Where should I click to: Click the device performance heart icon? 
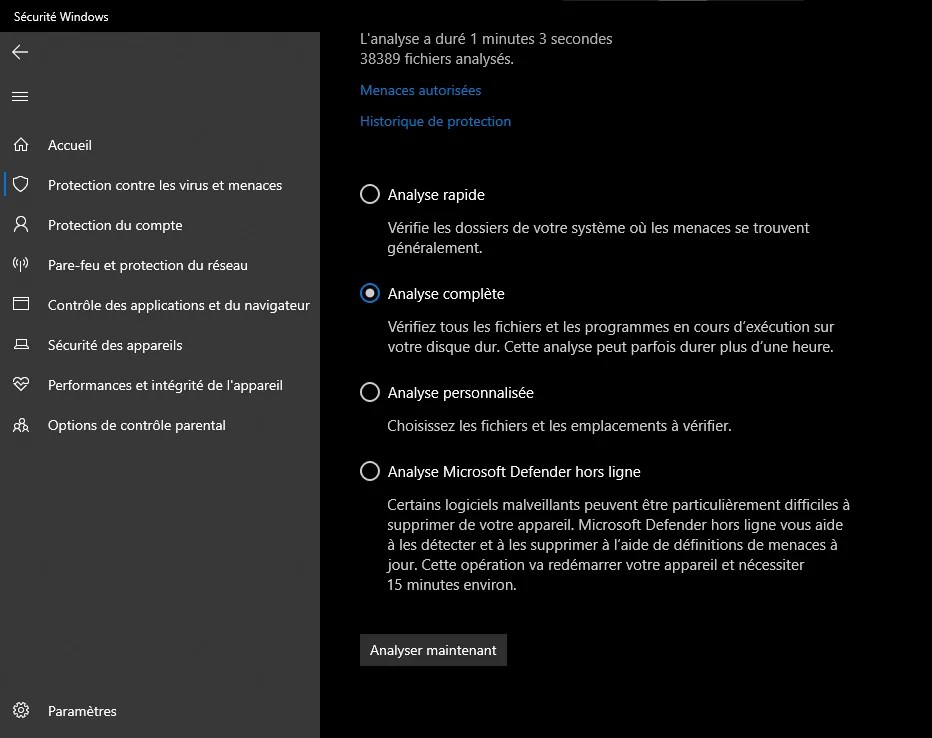point(20,385)
